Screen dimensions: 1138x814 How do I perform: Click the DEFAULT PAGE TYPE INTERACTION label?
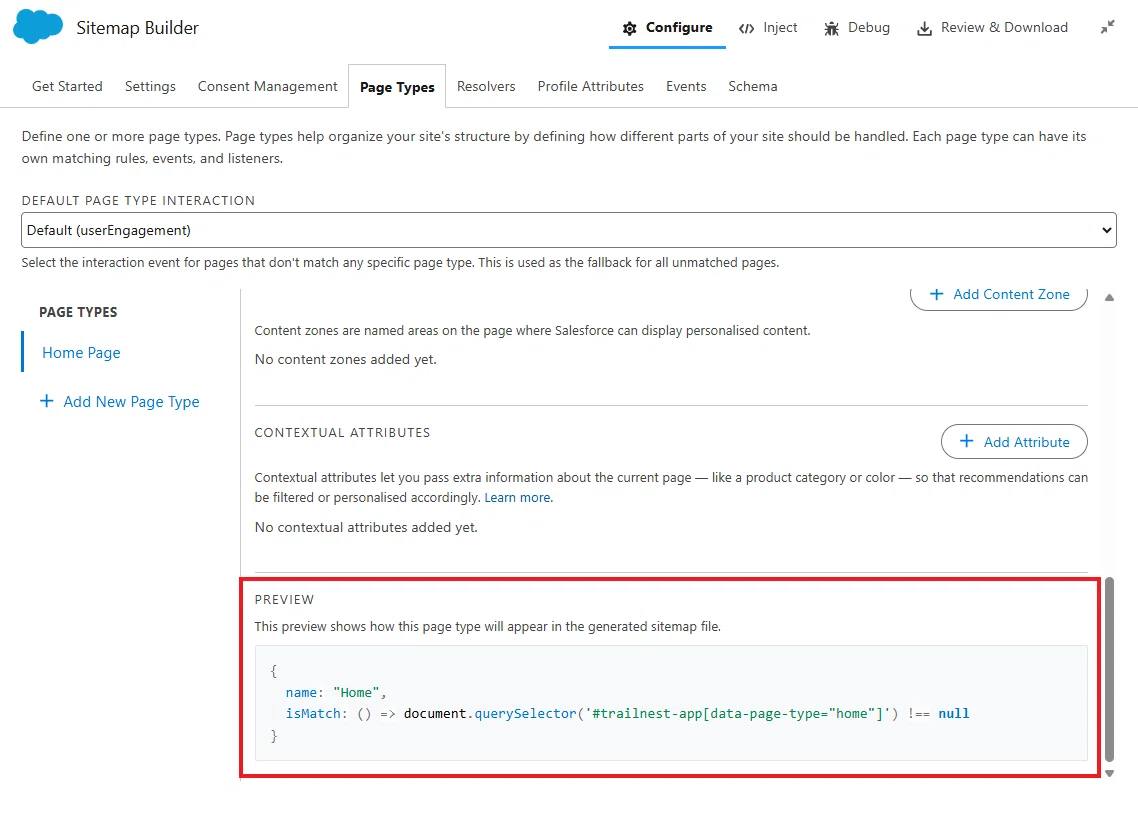click(139, 201)
